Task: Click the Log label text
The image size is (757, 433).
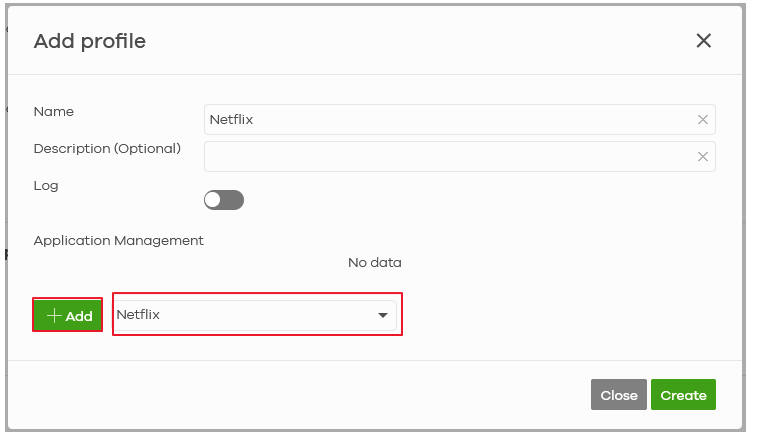Action: (46, 186)
